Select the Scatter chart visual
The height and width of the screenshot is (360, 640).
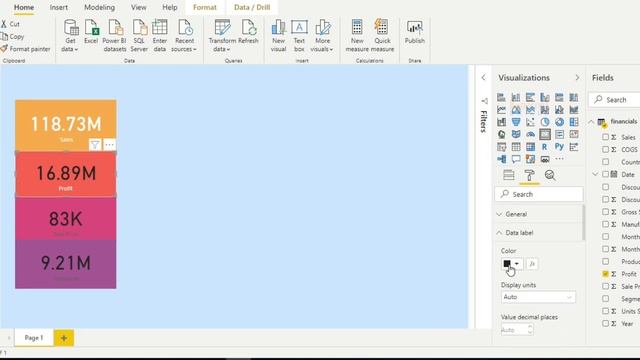pyautogui.click(x=530, y=122)
